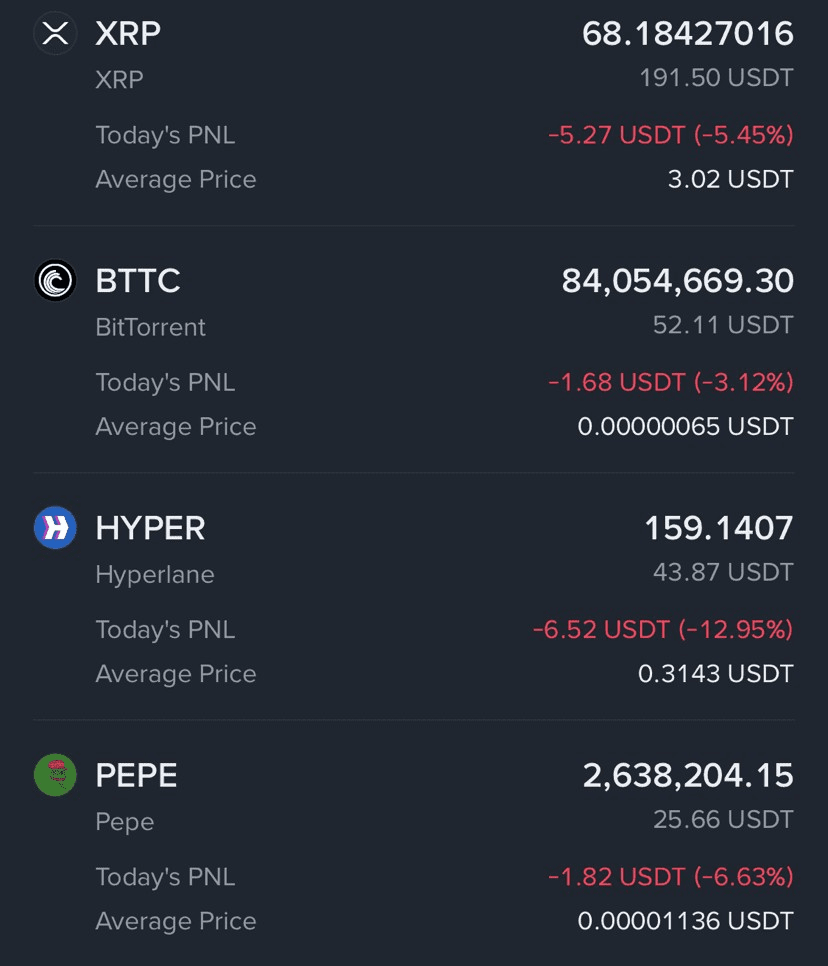Tap the BitTorrent BTTC coin icon
Image resolution: width=828 pixels, height=966 pixels.
coord(55,280)
